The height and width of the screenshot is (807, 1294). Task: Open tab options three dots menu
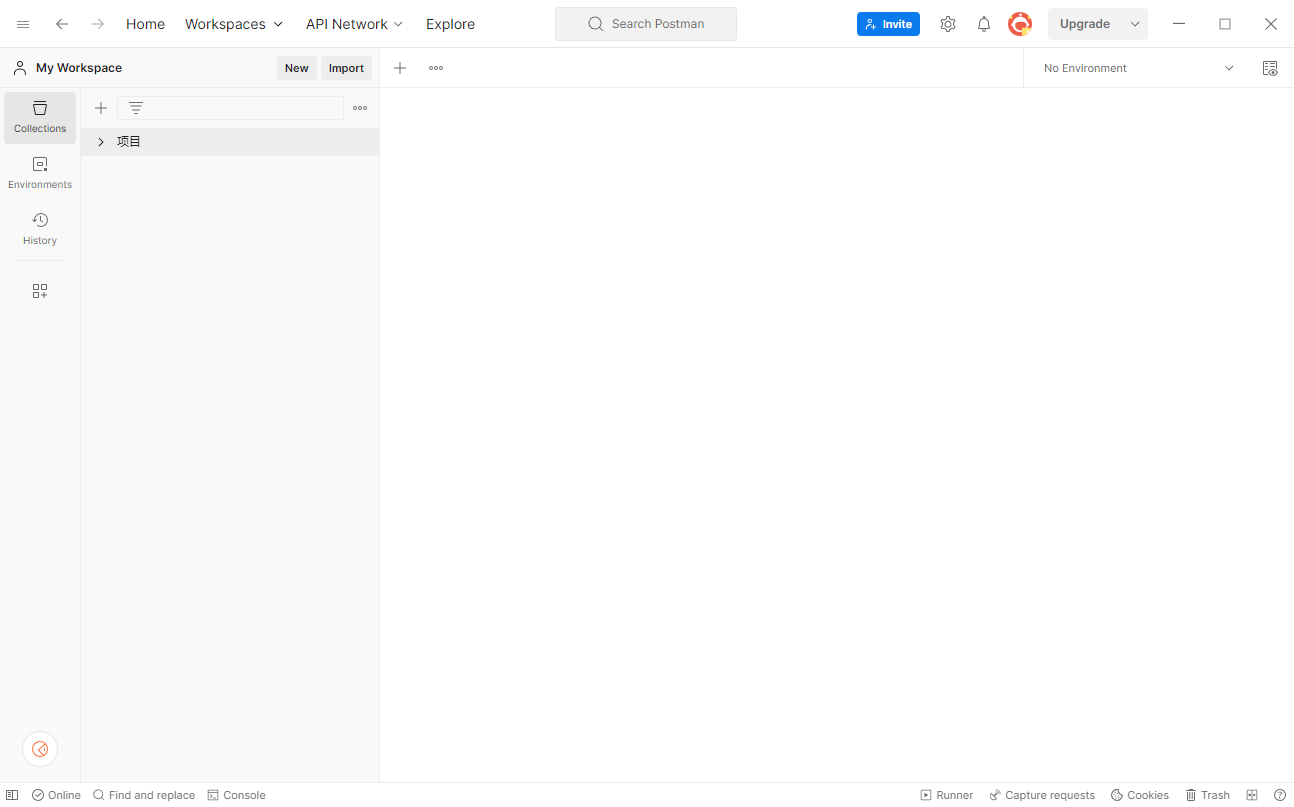(x=436, y=68)
